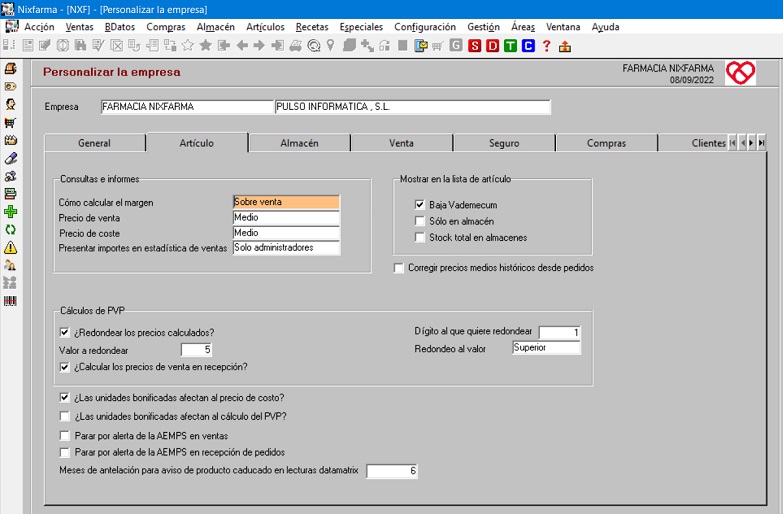The image size is (783, 514).
Task: Enable Parar por alerta AEMPS en ventas
Action: click(x=64, y=436)
